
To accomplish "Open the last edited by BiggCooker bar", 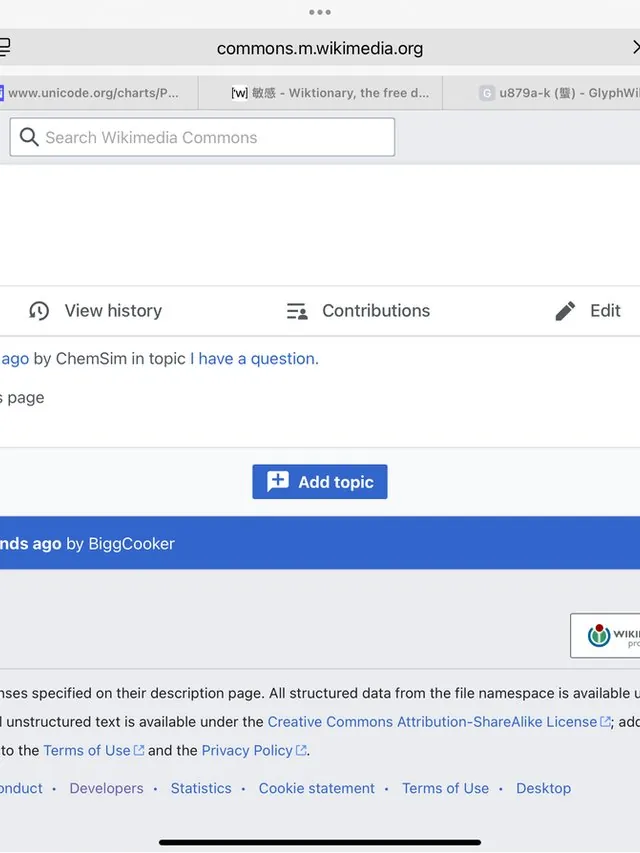I will (x=320, y=543).
